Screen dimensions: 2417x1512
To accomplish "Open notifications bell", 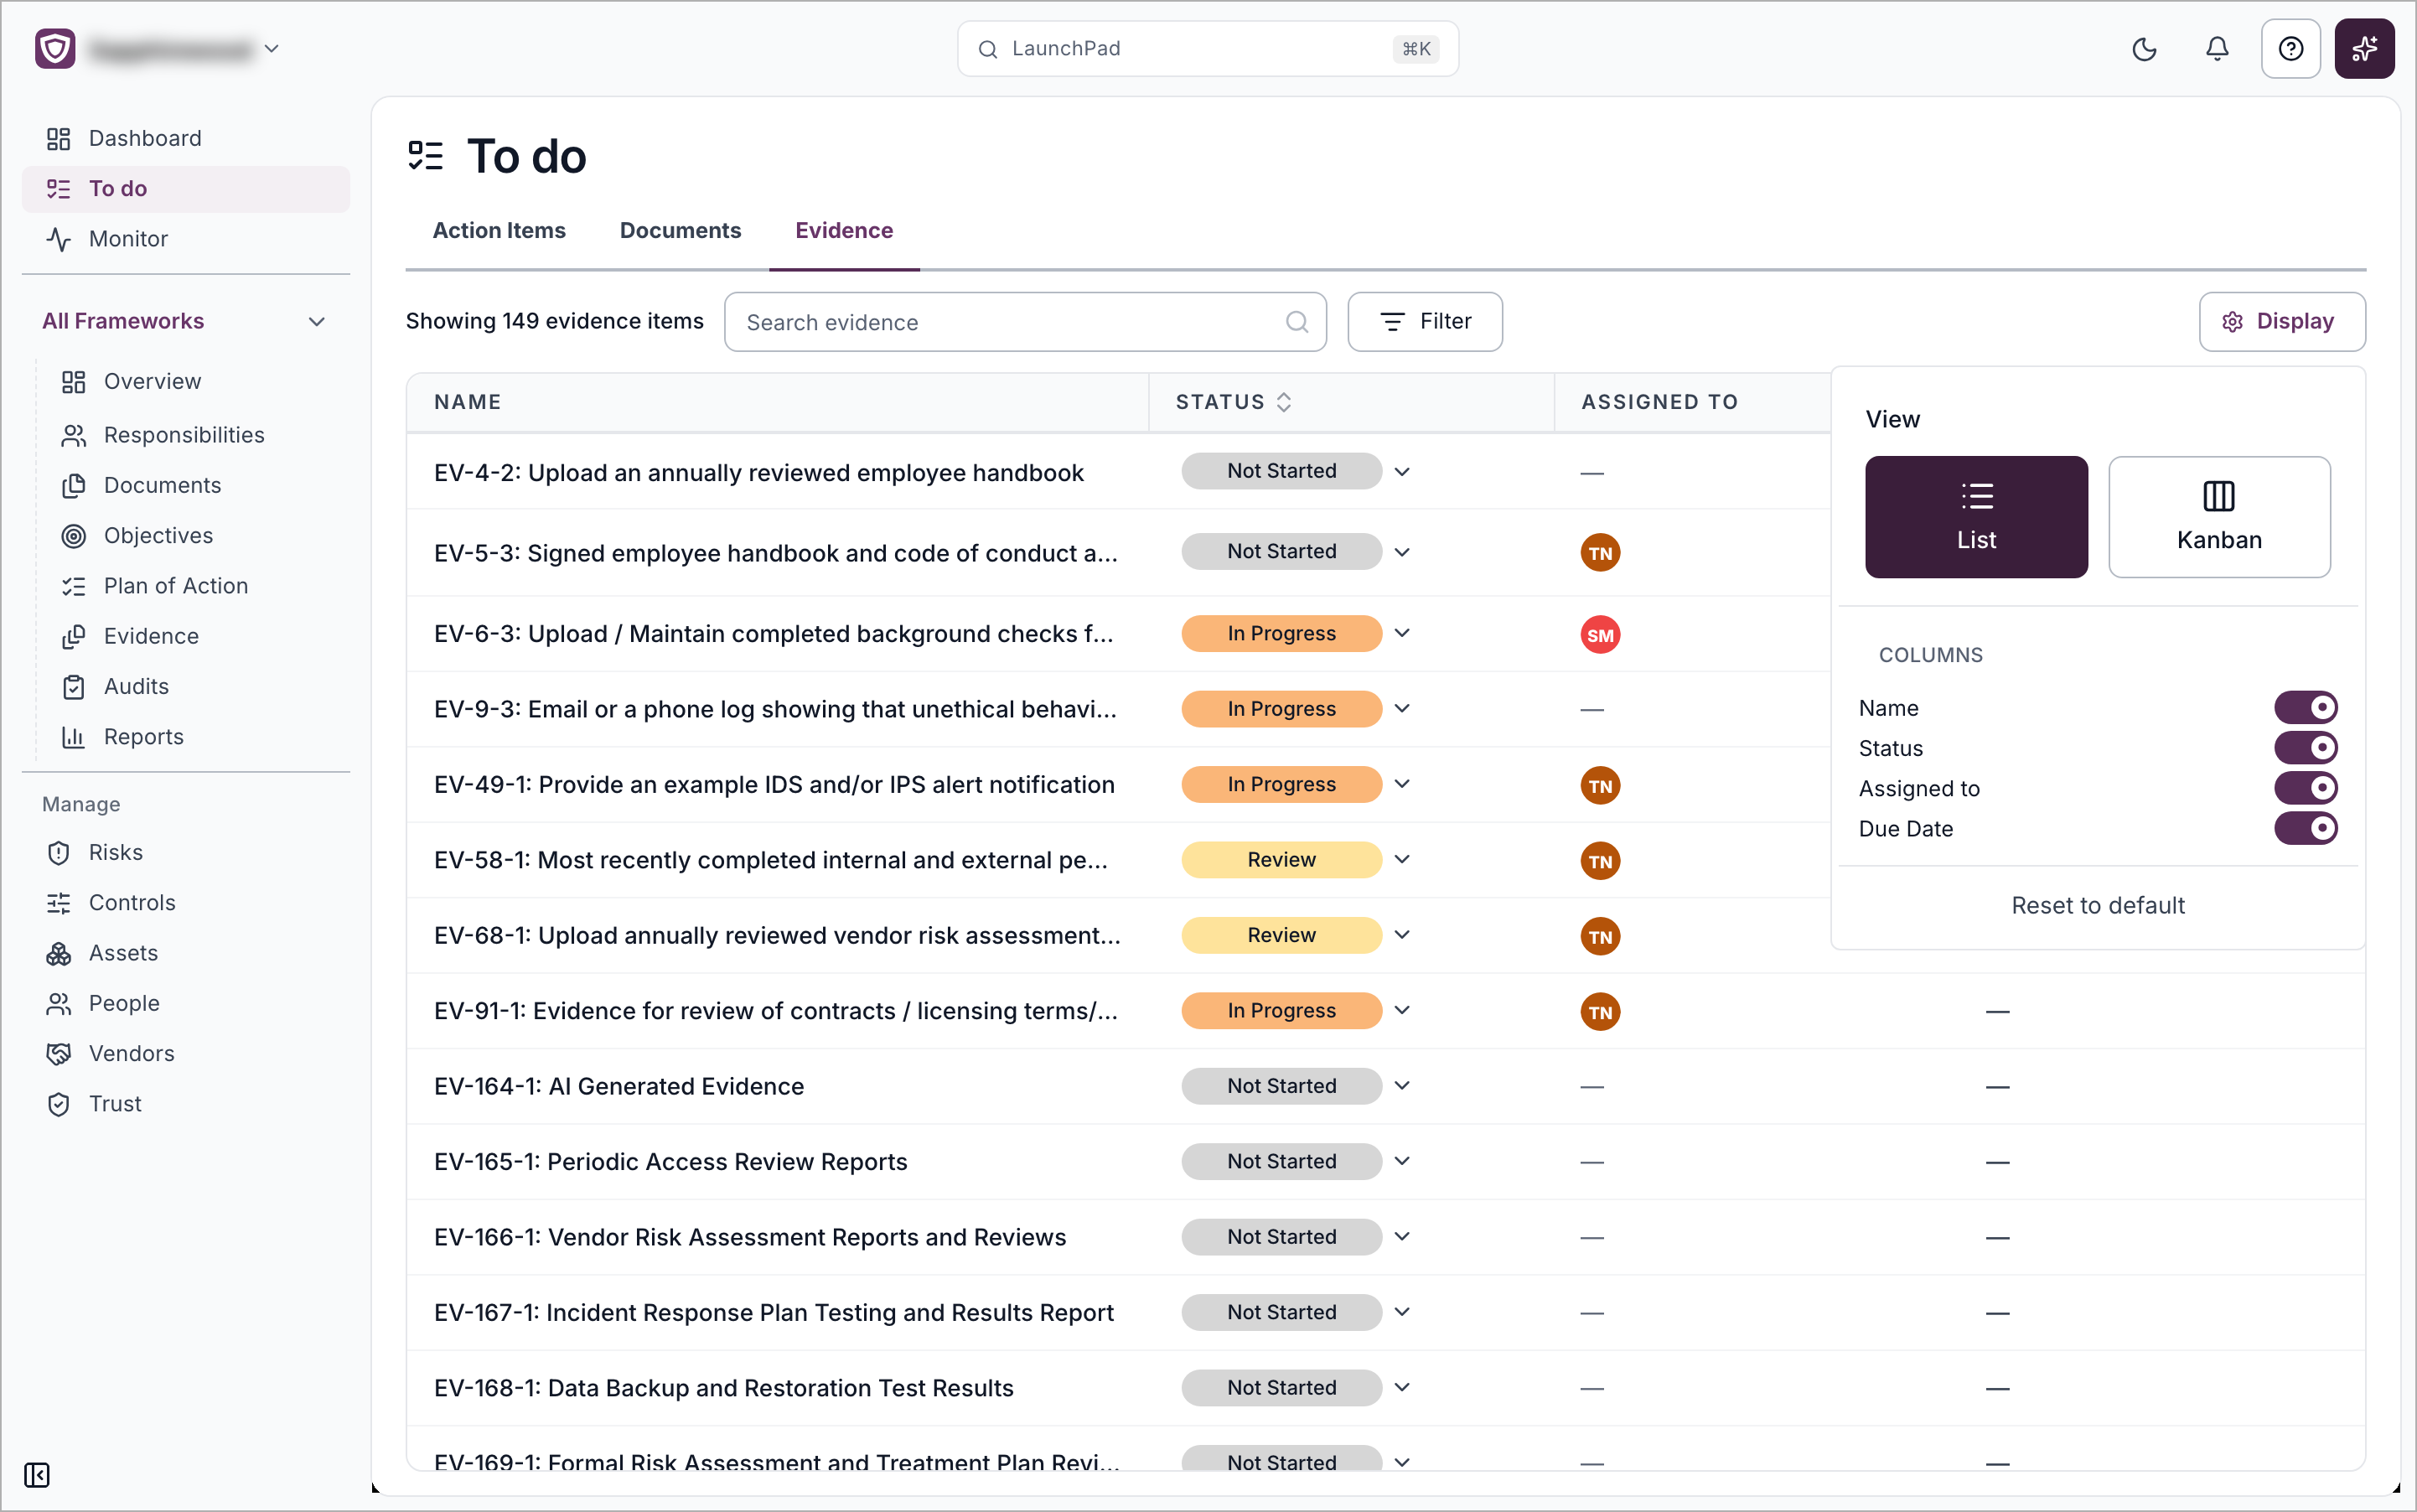I will 2217,49.
